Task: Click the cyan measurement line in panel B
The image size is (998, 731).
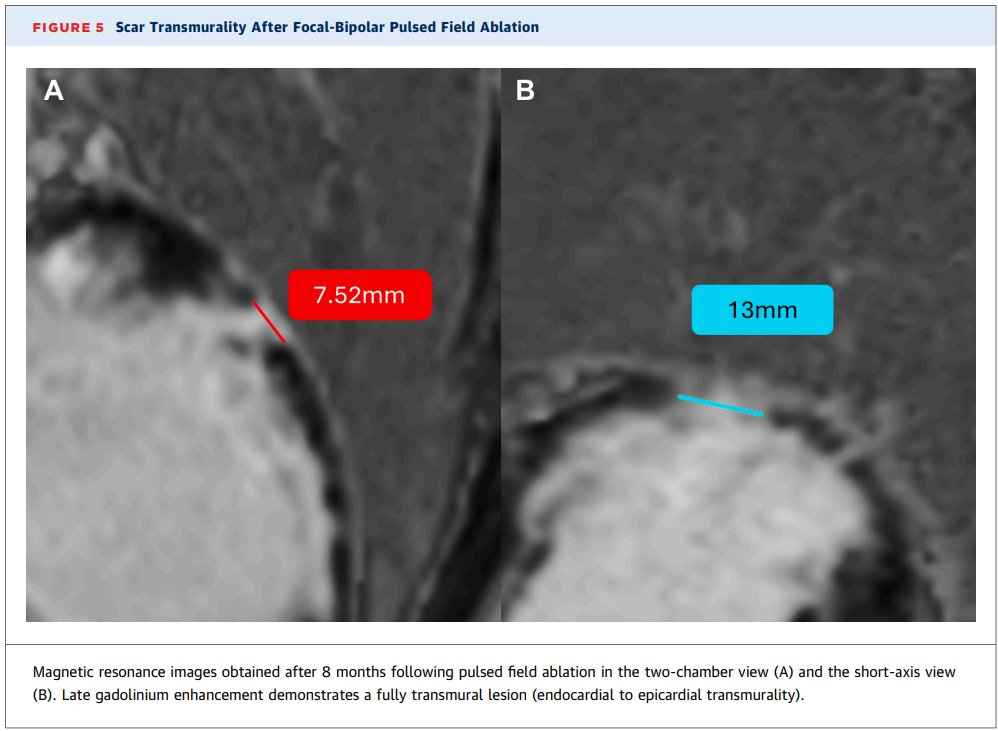Action: point(720,405)
